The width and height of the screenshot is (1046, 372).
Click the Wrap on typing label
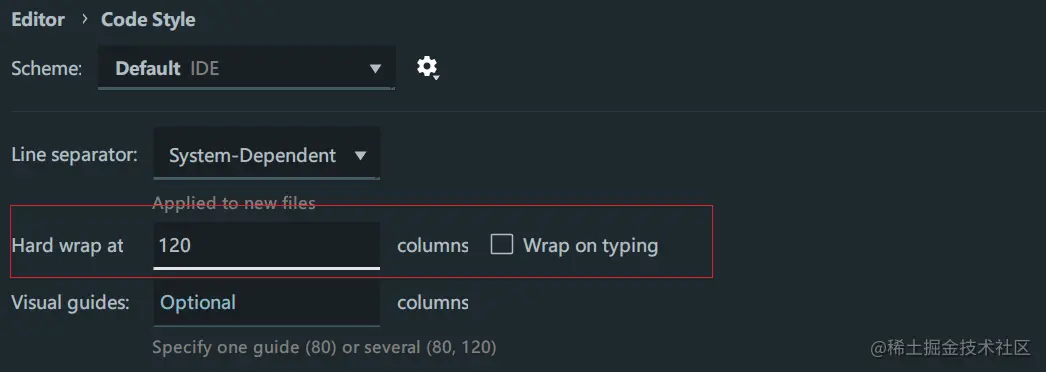tap(590, 246)
